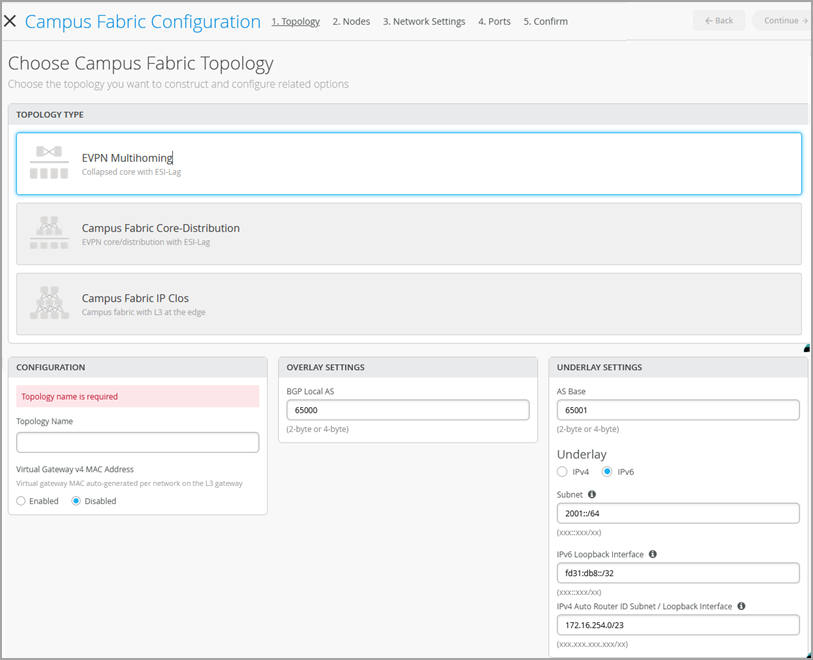Click the X close icon beside the title
Screen dimensions: 813x660
(11, 21)
